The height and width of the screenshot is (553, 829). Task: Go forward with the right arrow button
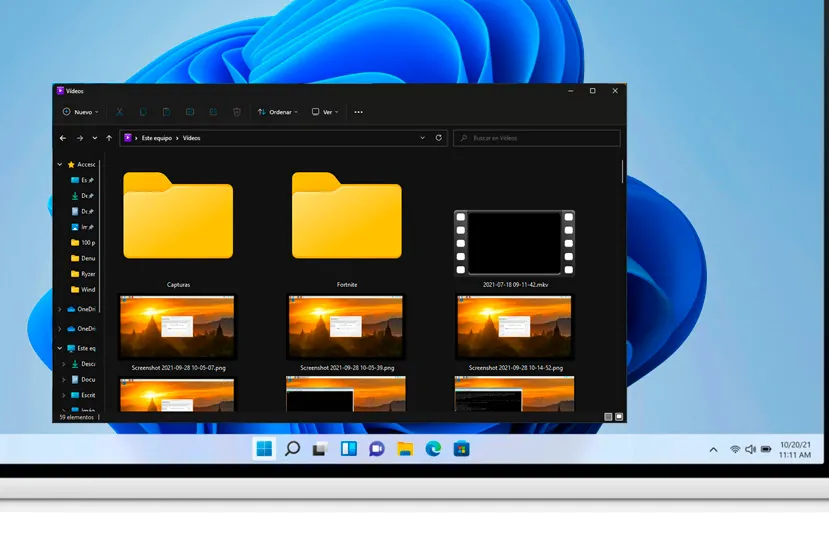[x=80, y=138]
